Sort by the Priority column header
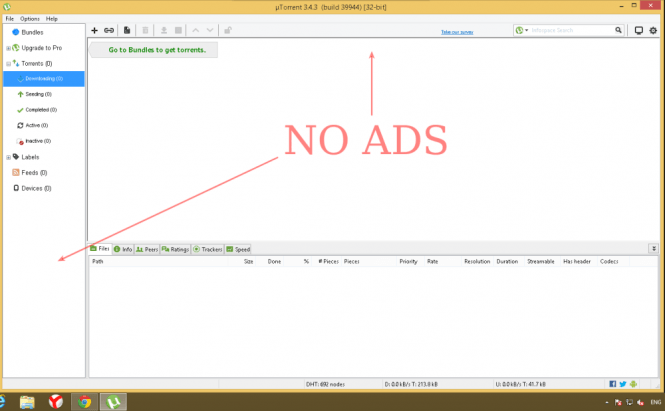The height and width of the screenshot is (411, 665). 408,261
